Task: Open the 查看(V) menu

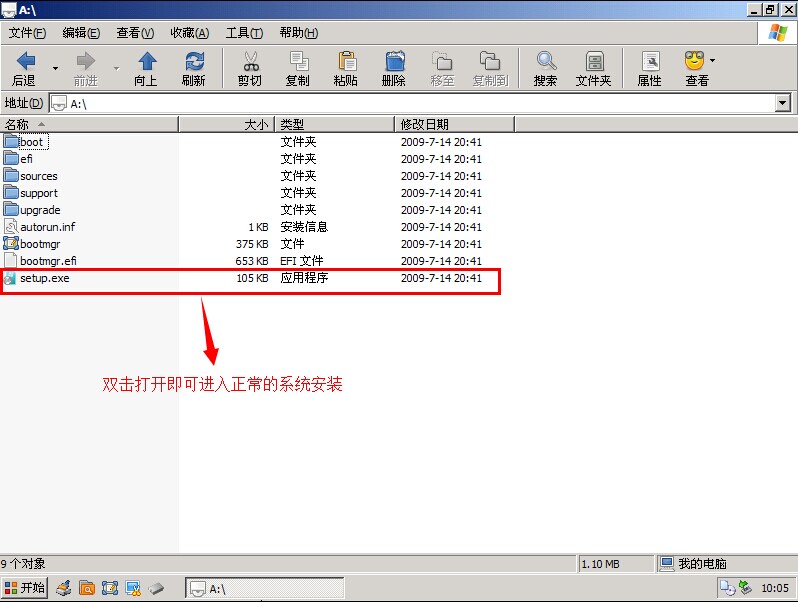Action: pyautogui.click(x=135, y=33)
